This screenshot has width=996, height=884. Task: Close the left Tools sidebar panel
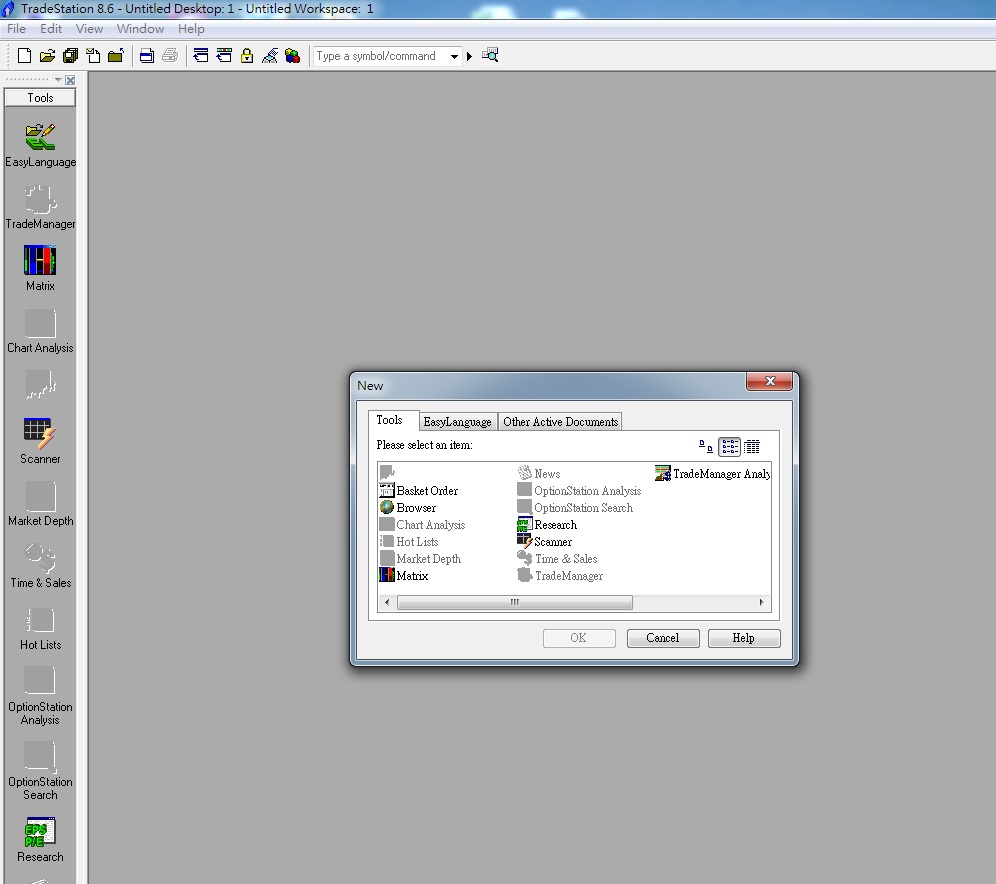click(x=71, y=80)
